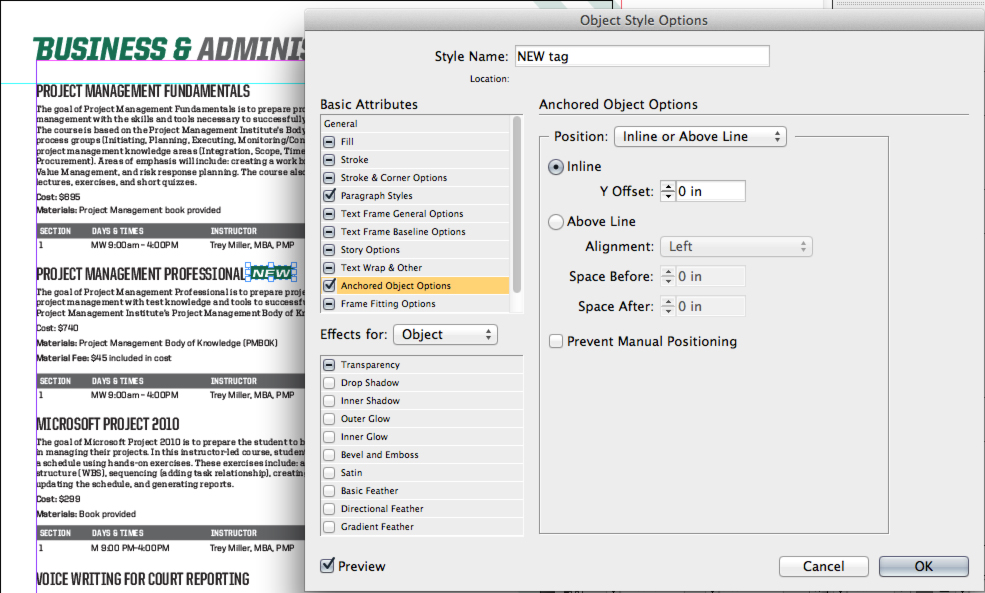Click the Y Offset value field

tap(710, 191)
